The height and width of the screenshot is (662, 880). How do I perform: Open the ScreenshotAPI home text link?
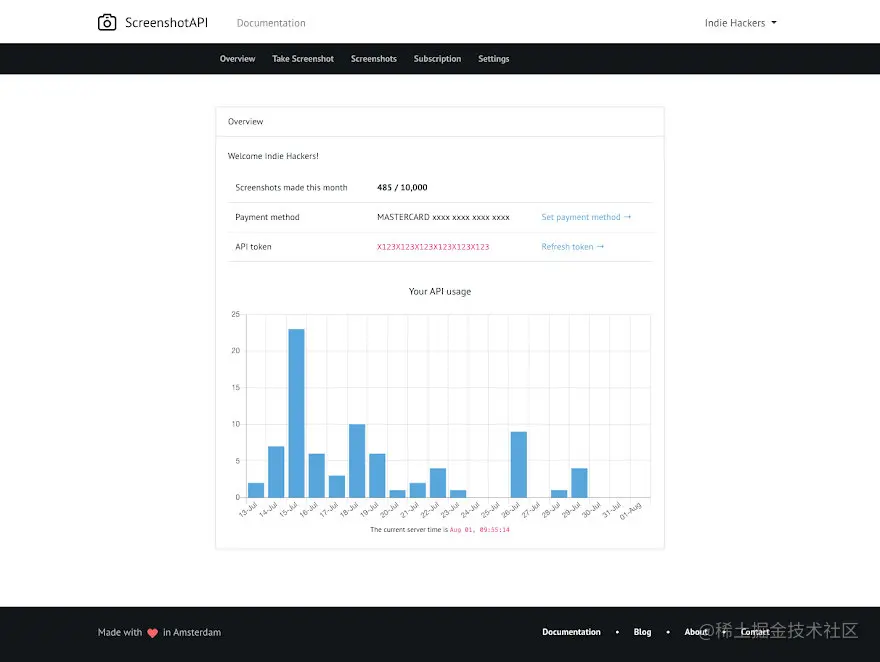point(166,22)
